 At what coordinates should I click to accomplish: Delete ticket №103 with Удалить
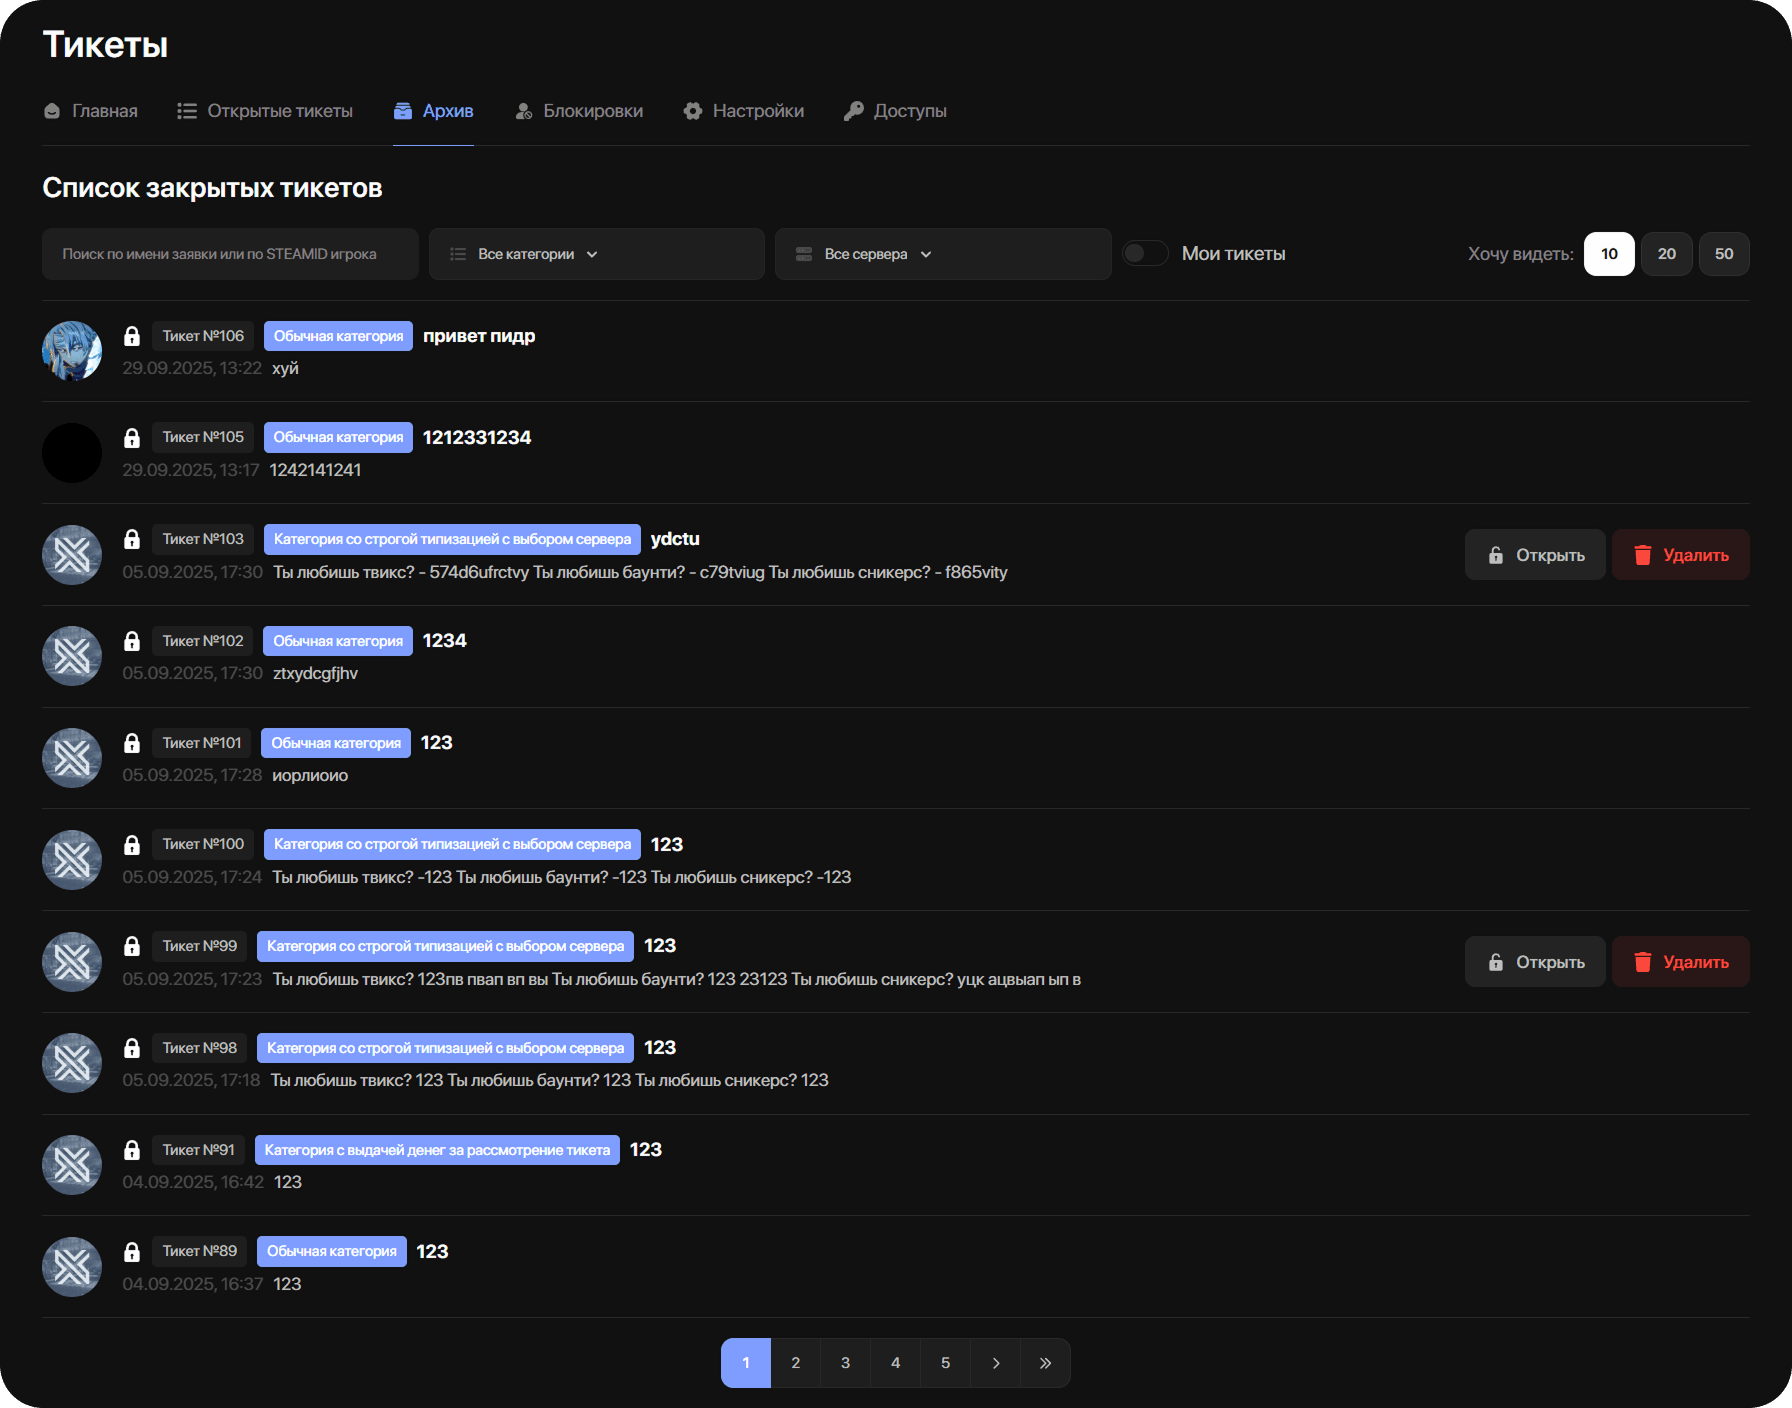[1681, 555]
